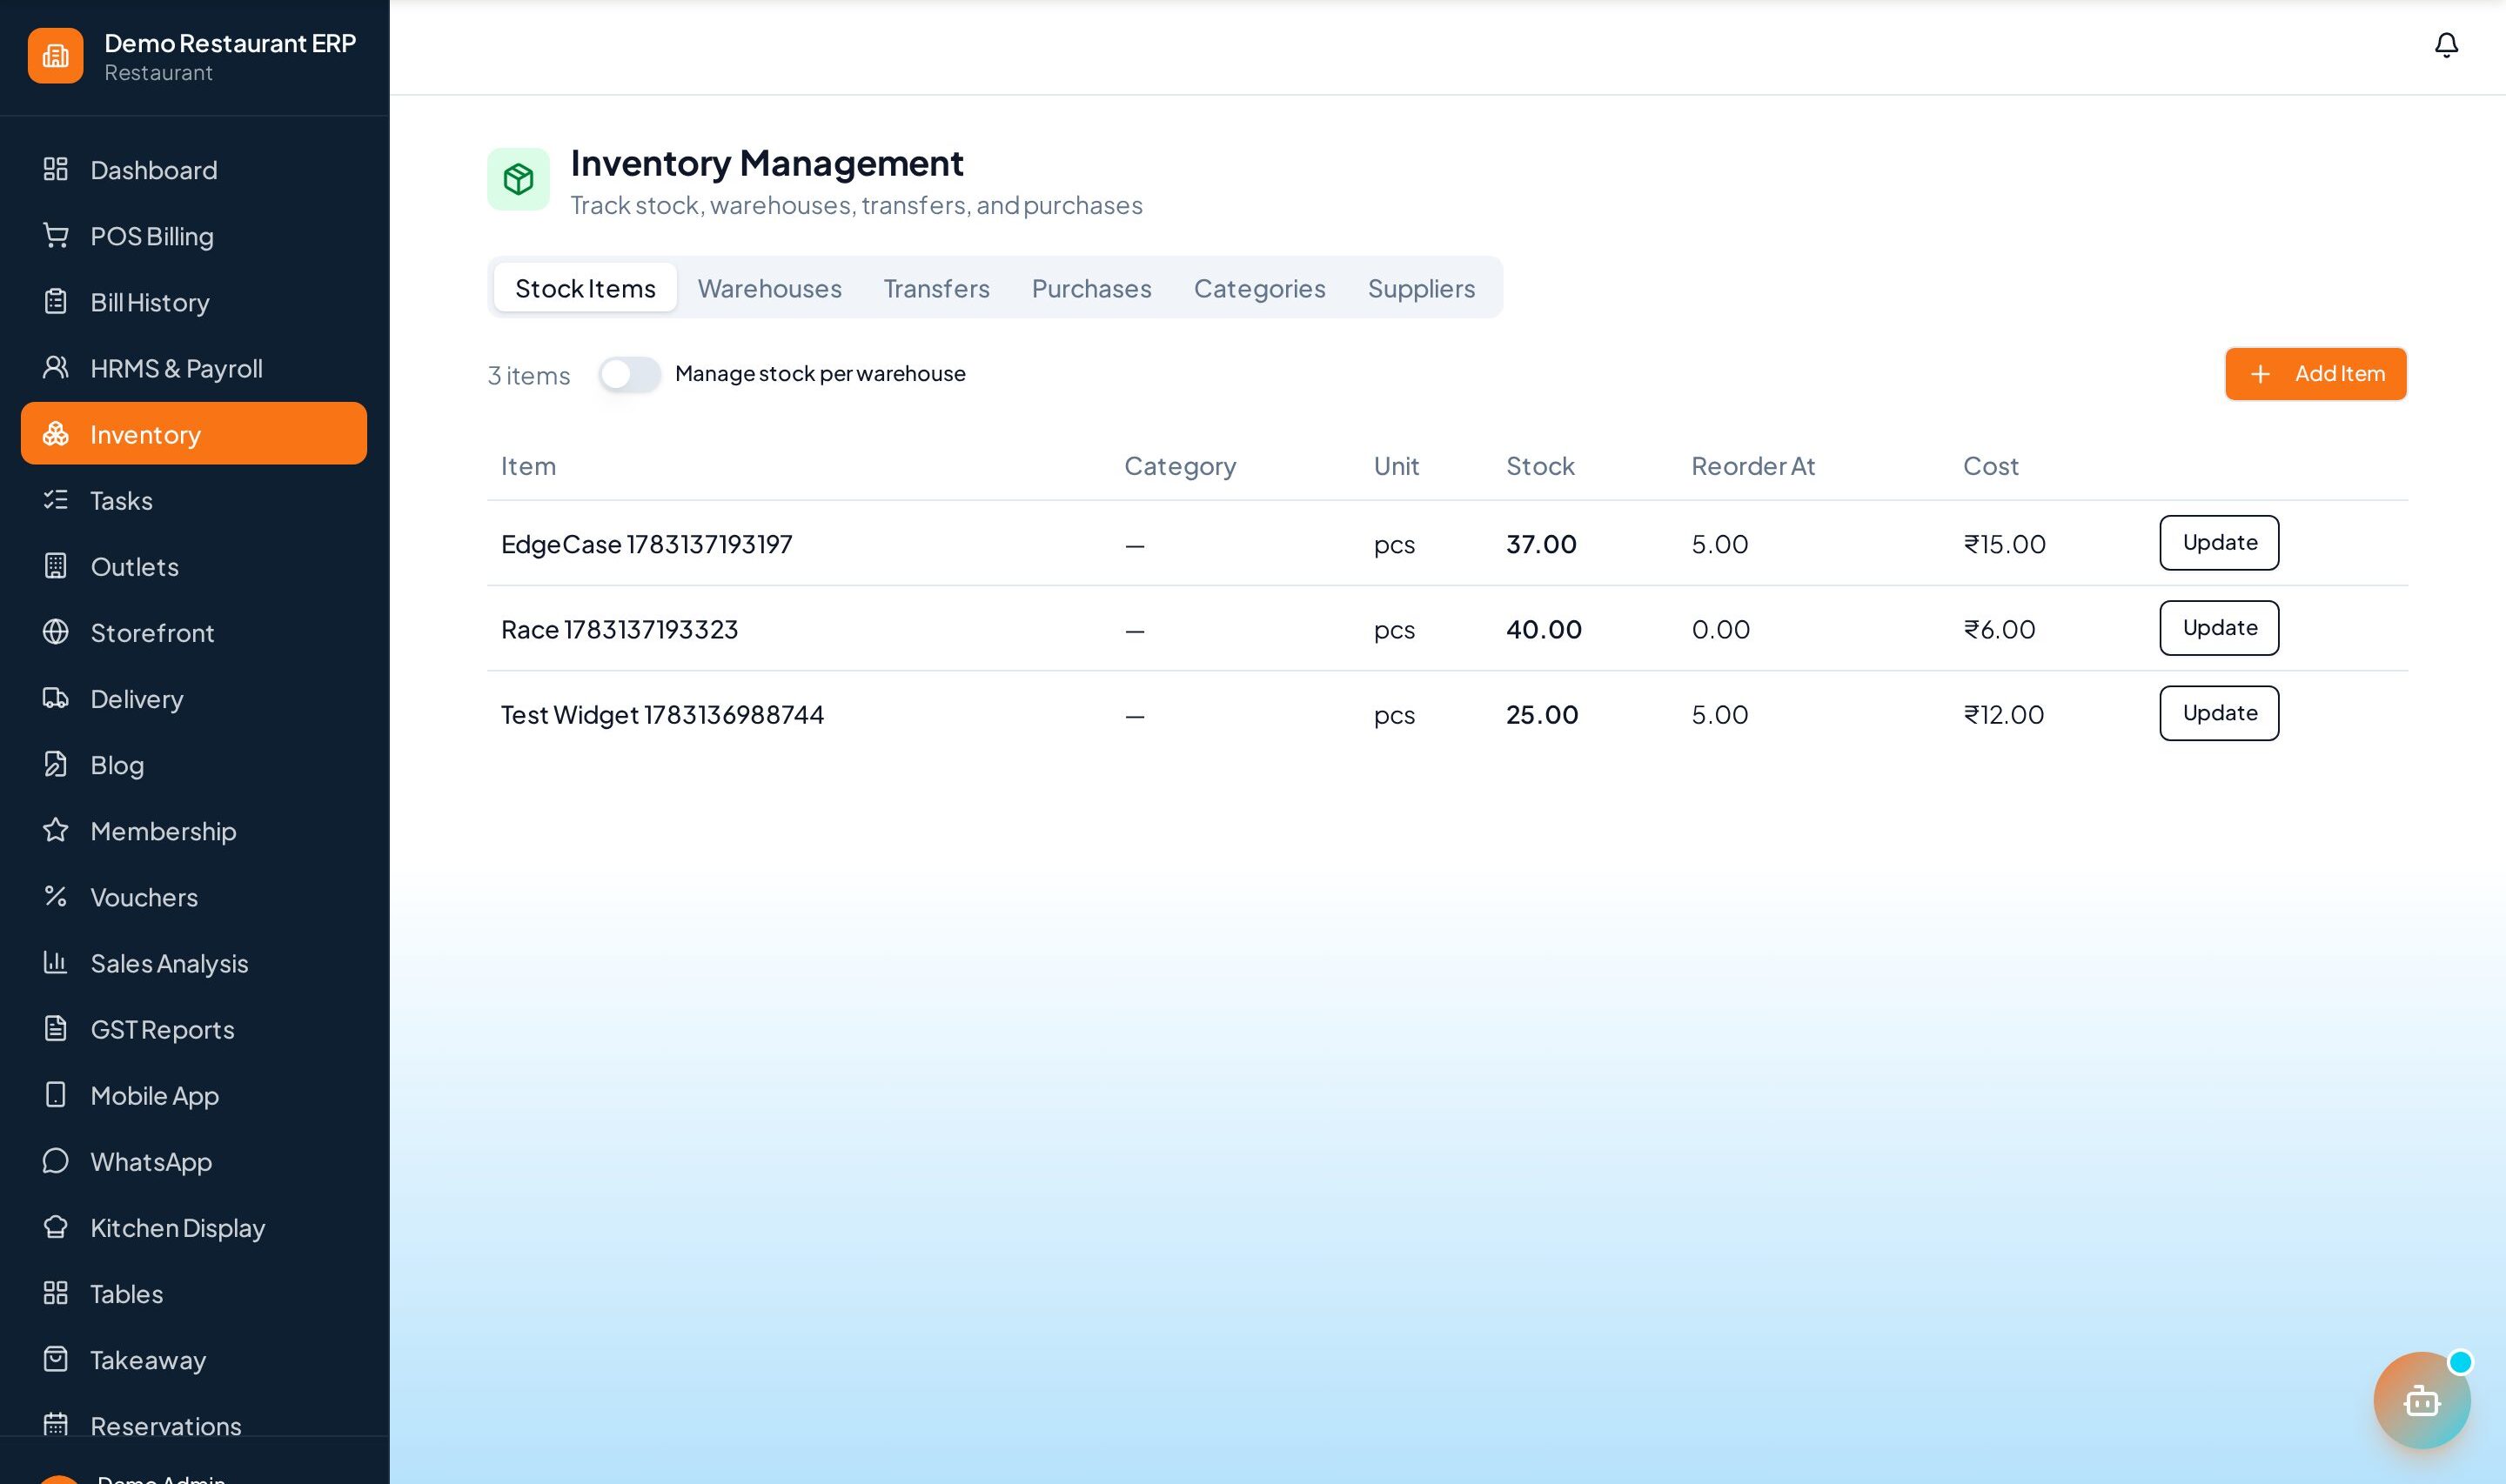Click the 37.00 stock value
Image resolution: width=2506 pixels, height=1484 pixels.
point(1541,544)
